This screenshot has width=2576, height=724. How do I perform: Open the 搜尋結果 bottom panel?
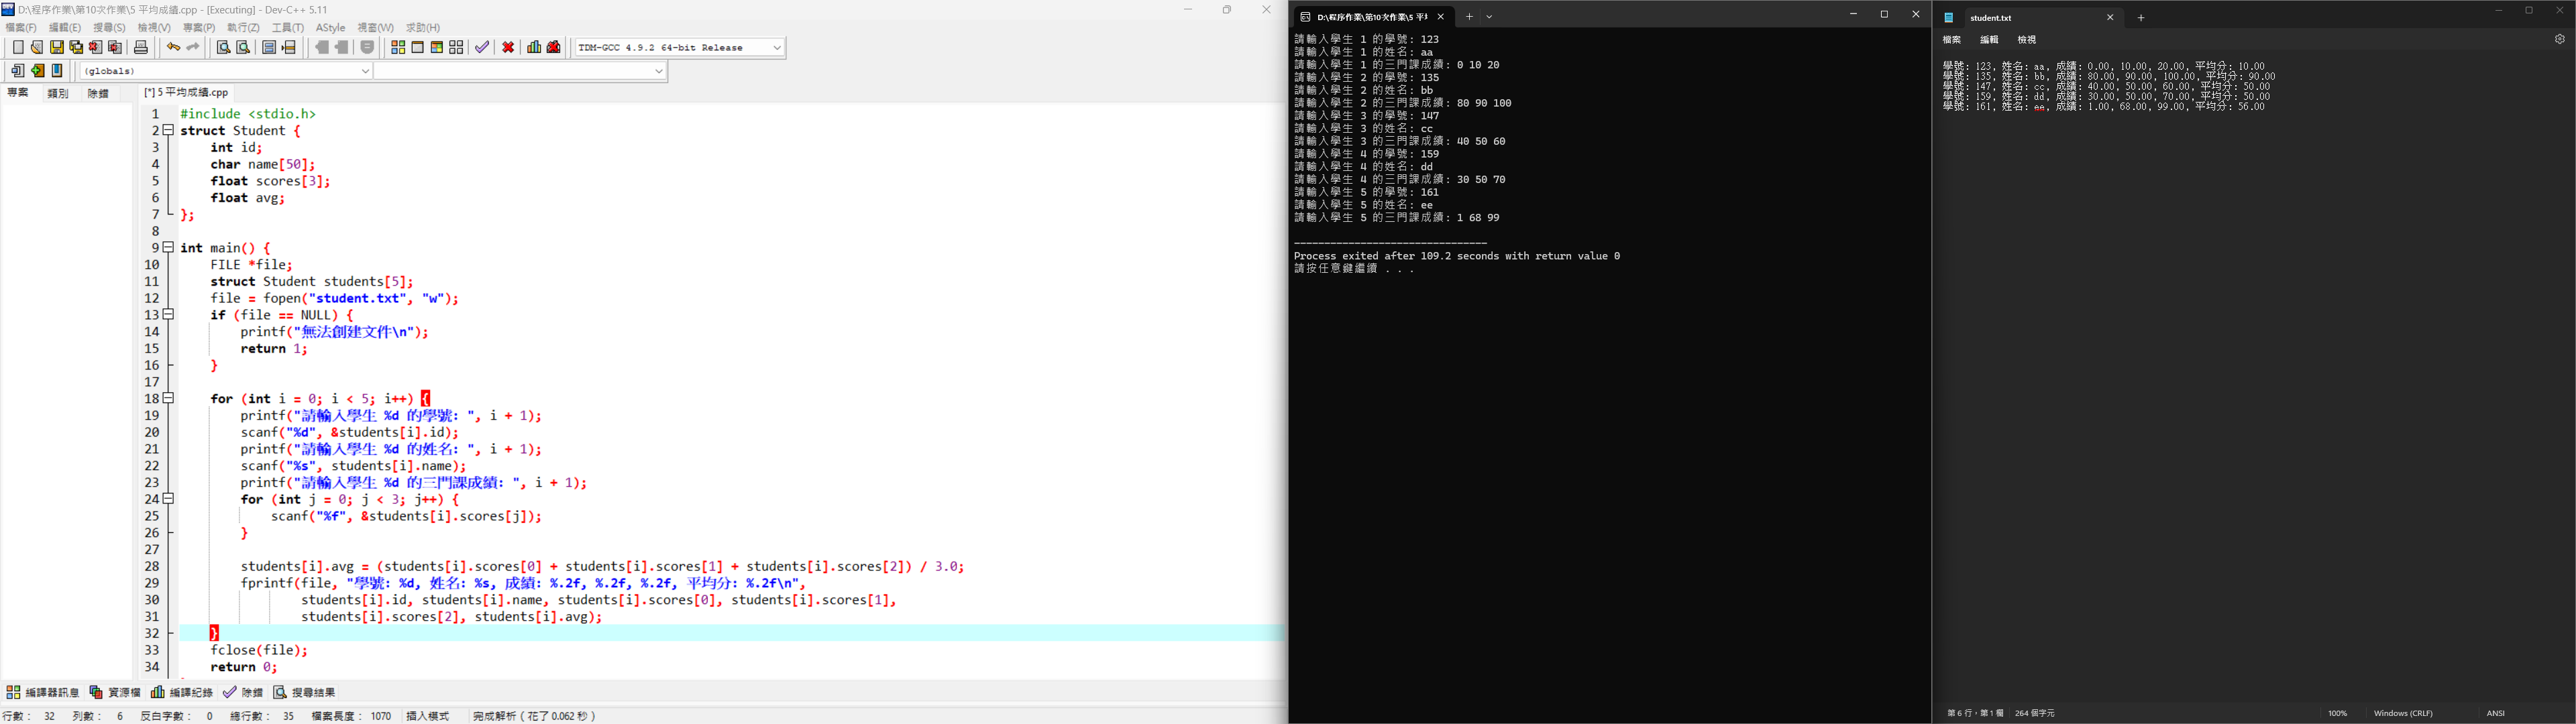305,692
